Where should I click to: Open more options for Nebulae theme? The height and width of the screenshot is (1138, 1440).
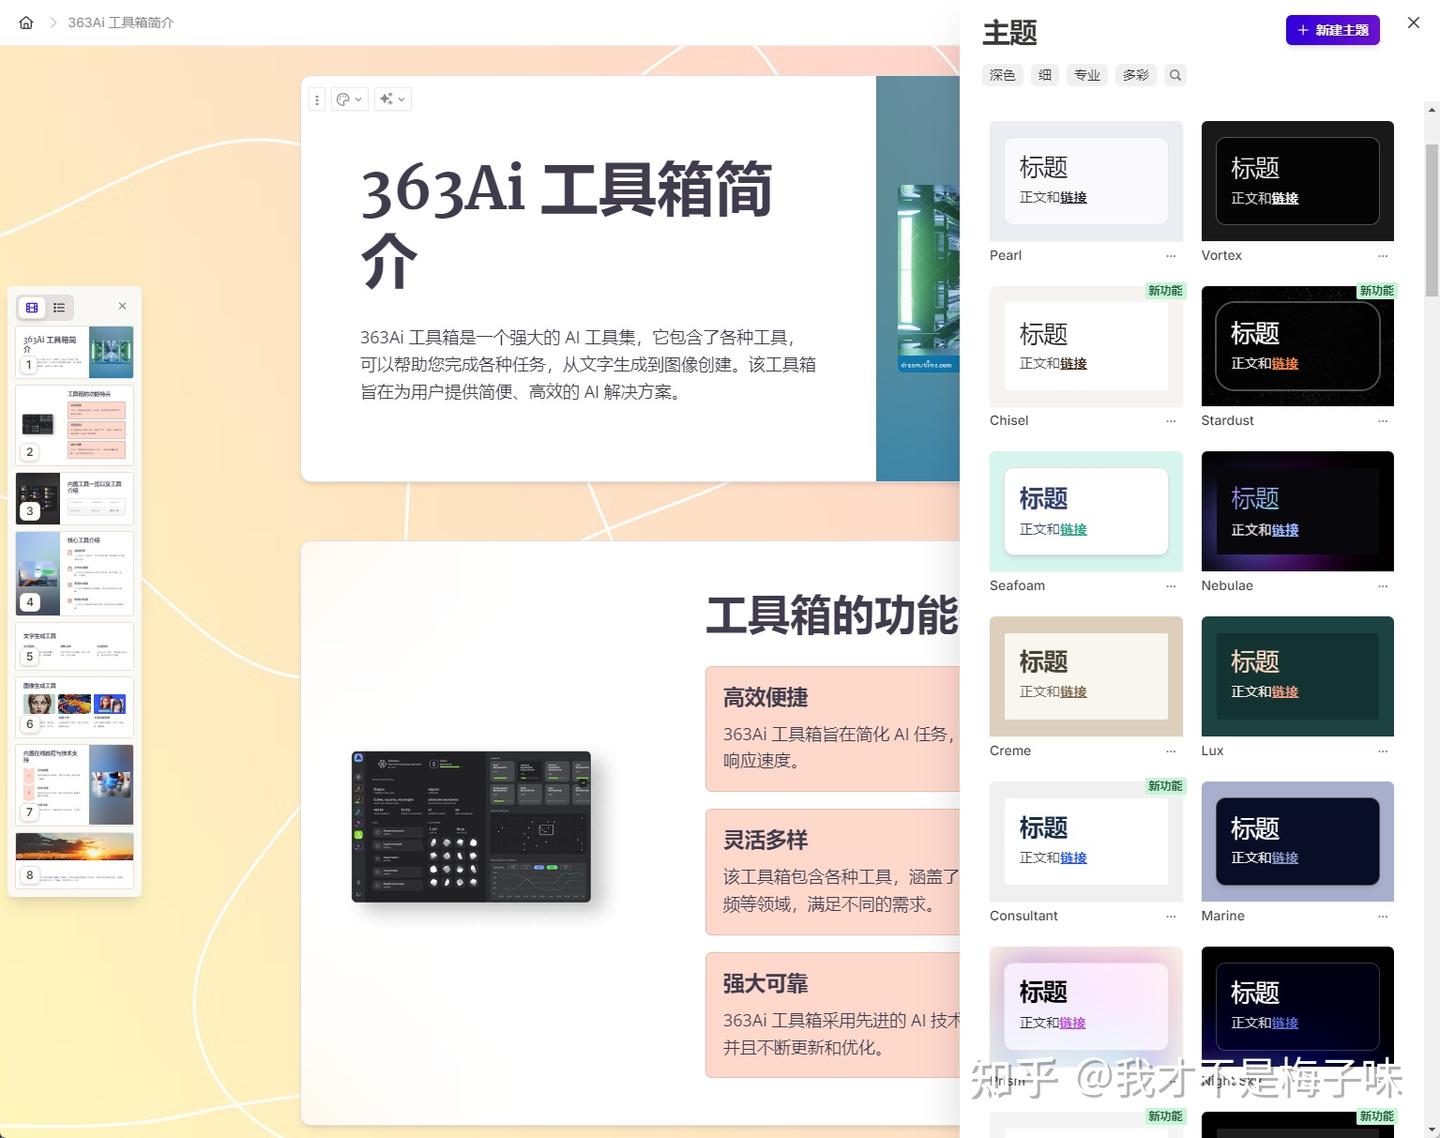[x=1383, y=586]
